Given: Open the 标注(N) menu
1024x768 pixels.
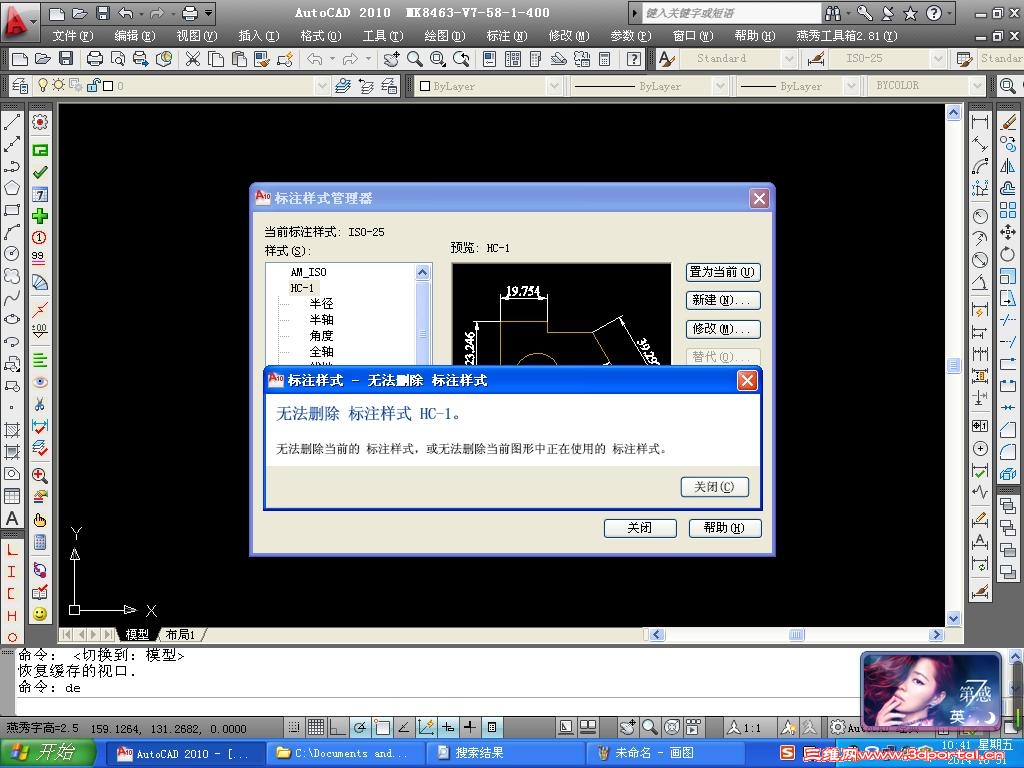Looking at the screenshot, I should pyautogui.click(x=507, y=36).
